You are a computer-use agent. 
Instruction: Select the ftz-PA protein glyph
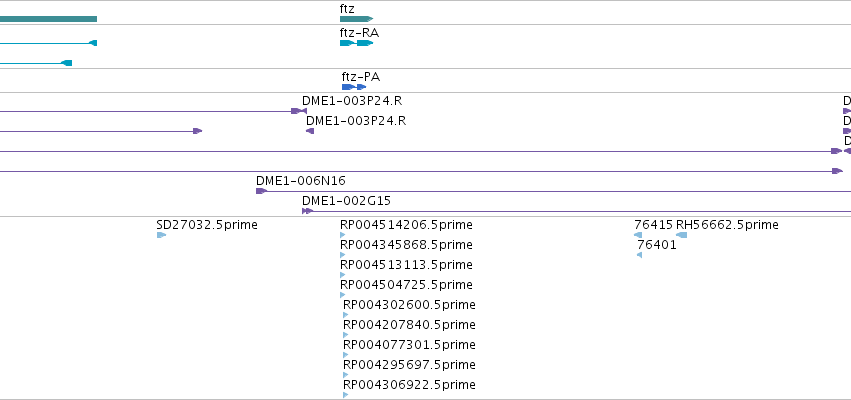pos(354,87)
